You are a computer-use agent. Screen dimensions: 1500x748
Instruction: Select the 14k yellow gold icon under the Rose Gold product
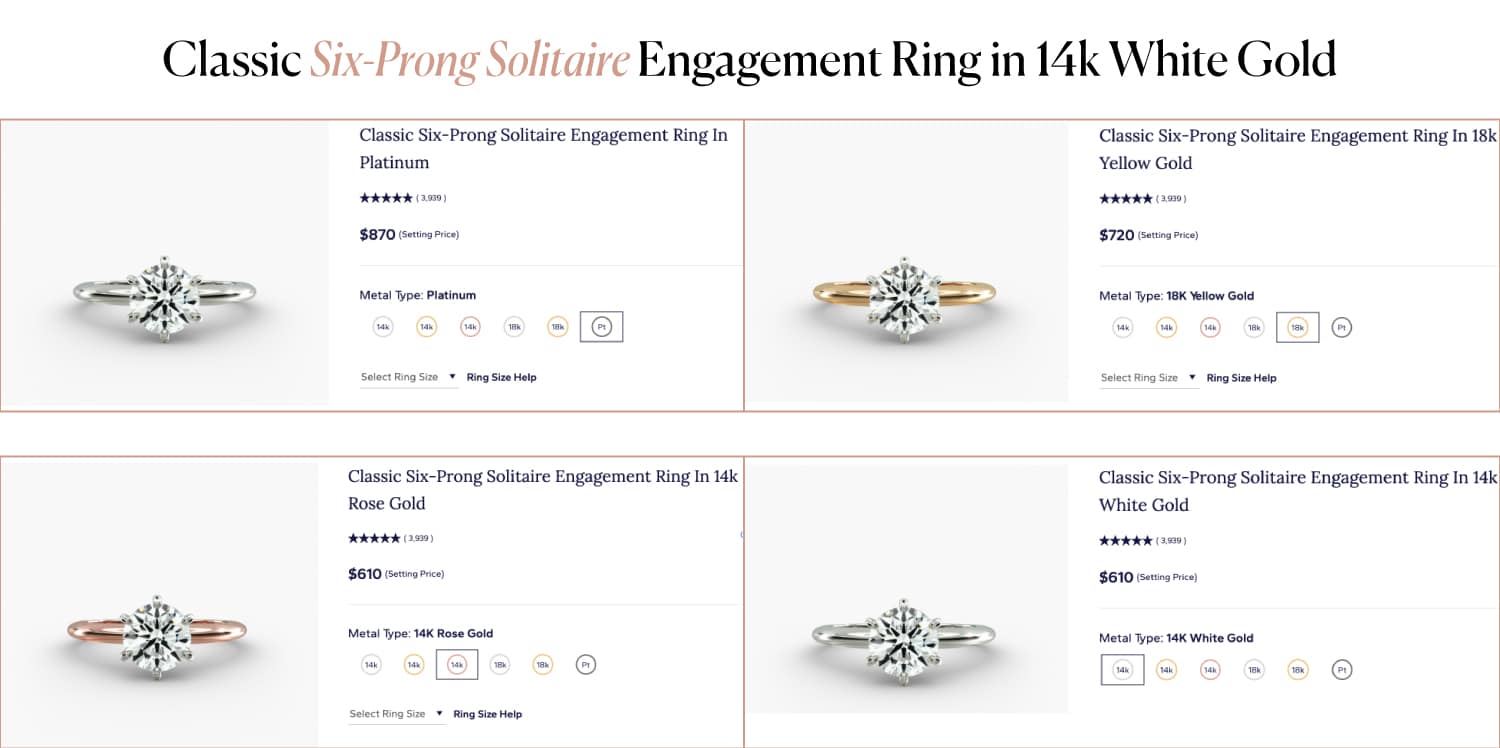tap(413, 664)
